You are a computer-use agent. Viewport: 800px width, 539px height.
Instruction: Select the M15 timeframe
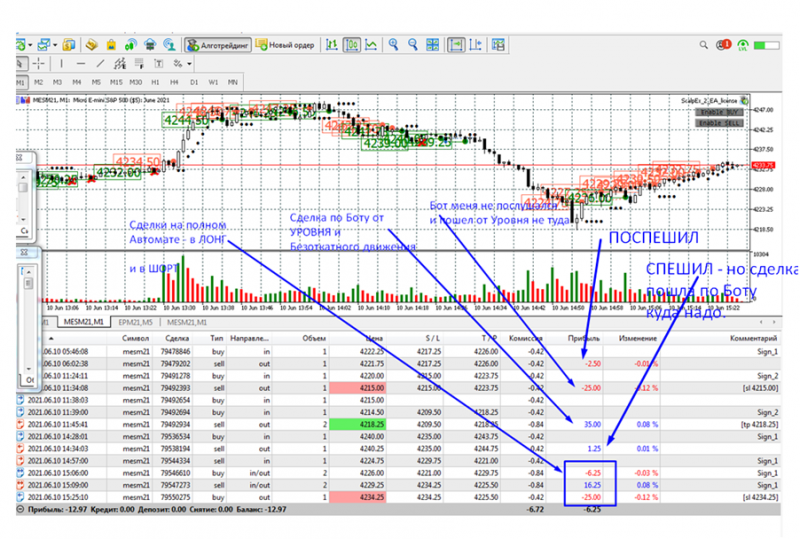116,82
